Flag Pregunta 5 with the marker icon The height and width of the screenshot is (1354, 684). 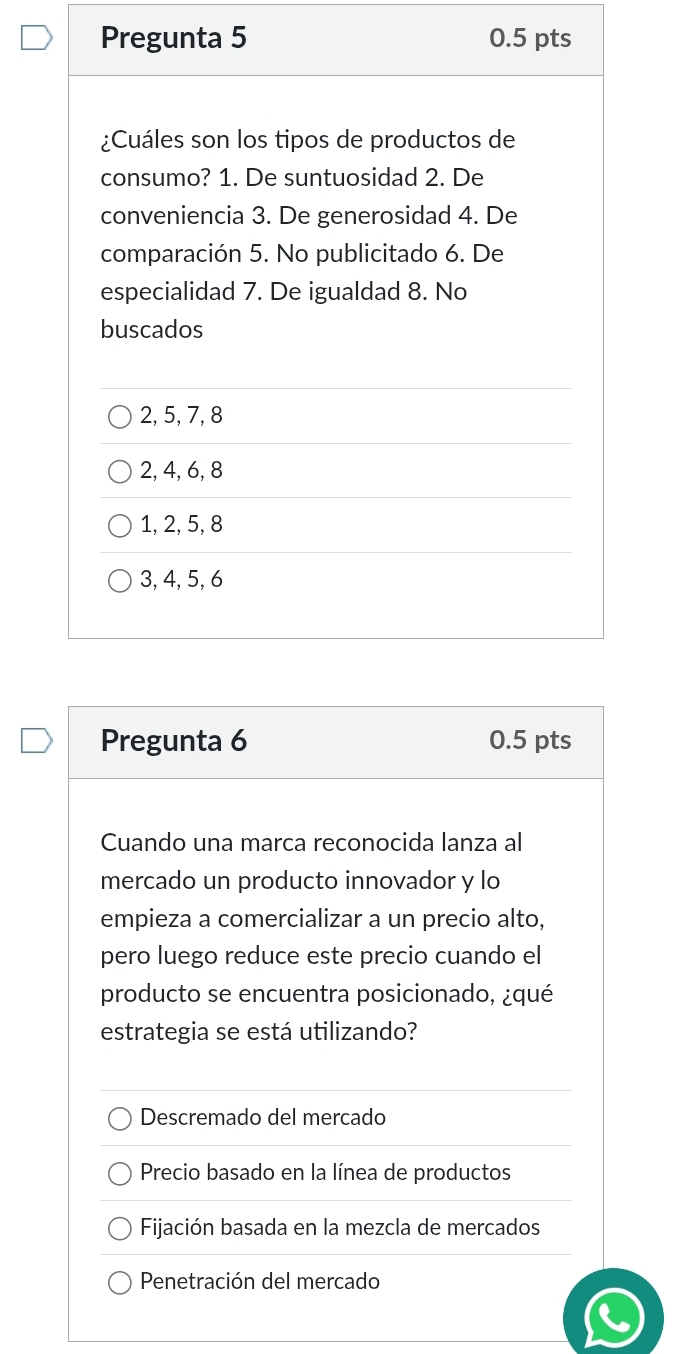(x=36, y=39)
